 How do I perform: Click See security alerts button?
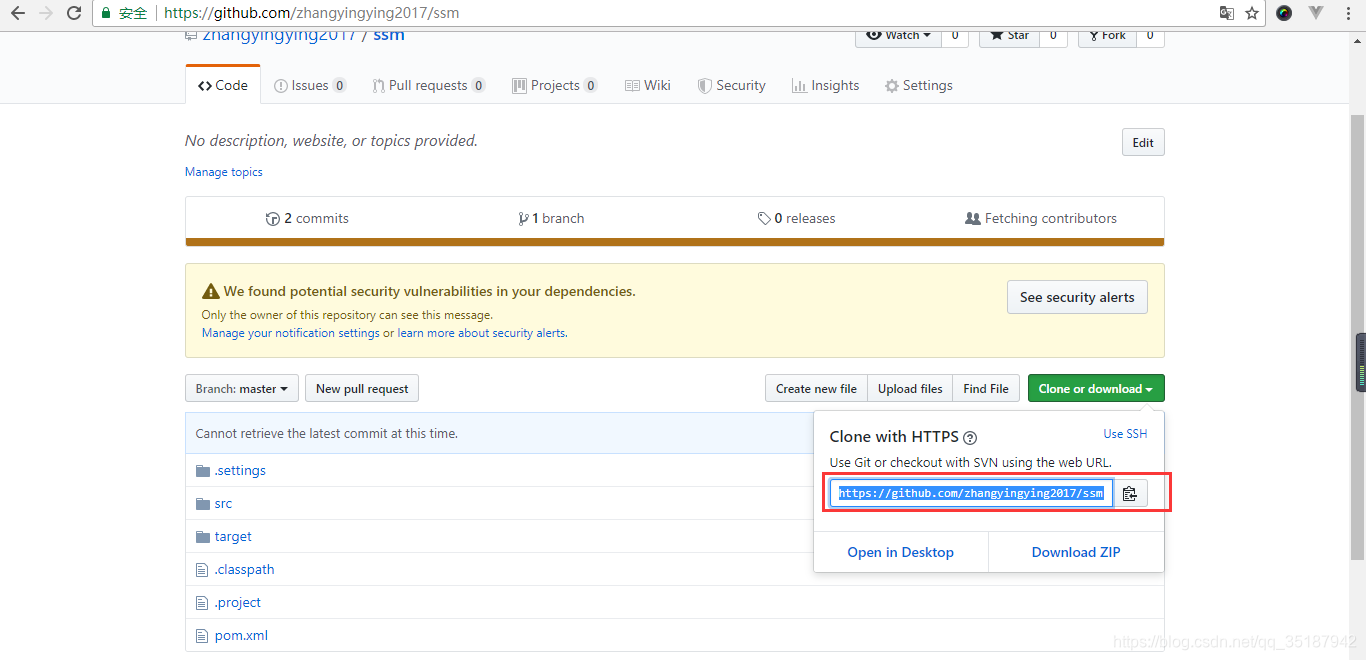click(x=1077, y=297)
